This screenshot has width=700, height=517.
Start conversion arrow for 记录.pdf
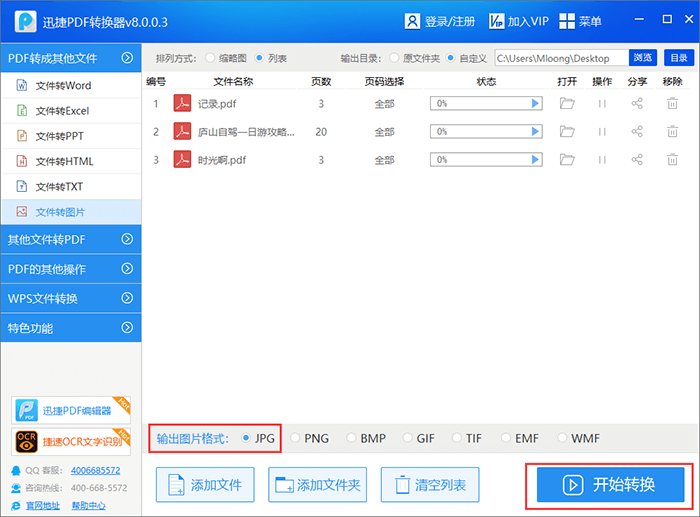pos(535,104)
